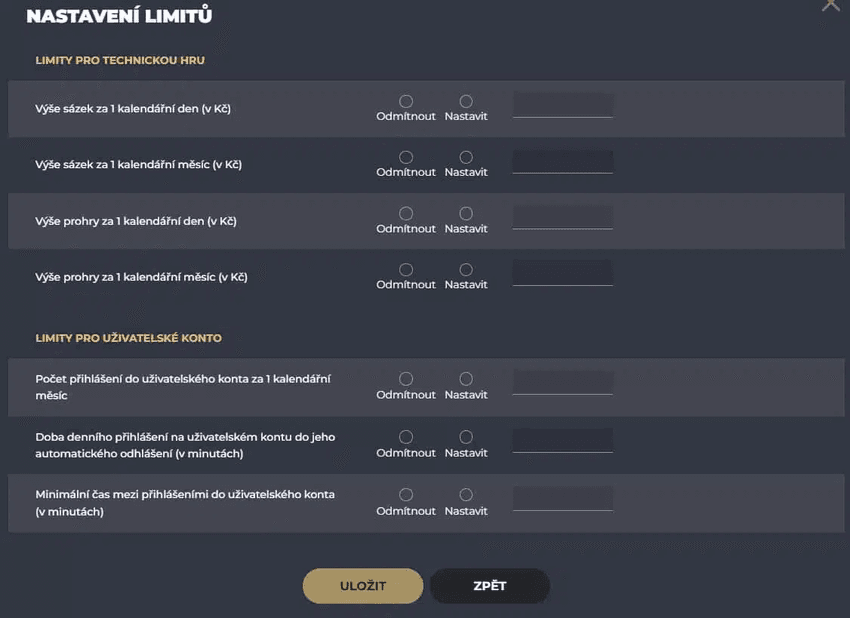Image resolution: width=850 pixels, height=618 pixels.
Task: Select Odmítnout for monthly bet amount limit
Action: tap(406, 157)
